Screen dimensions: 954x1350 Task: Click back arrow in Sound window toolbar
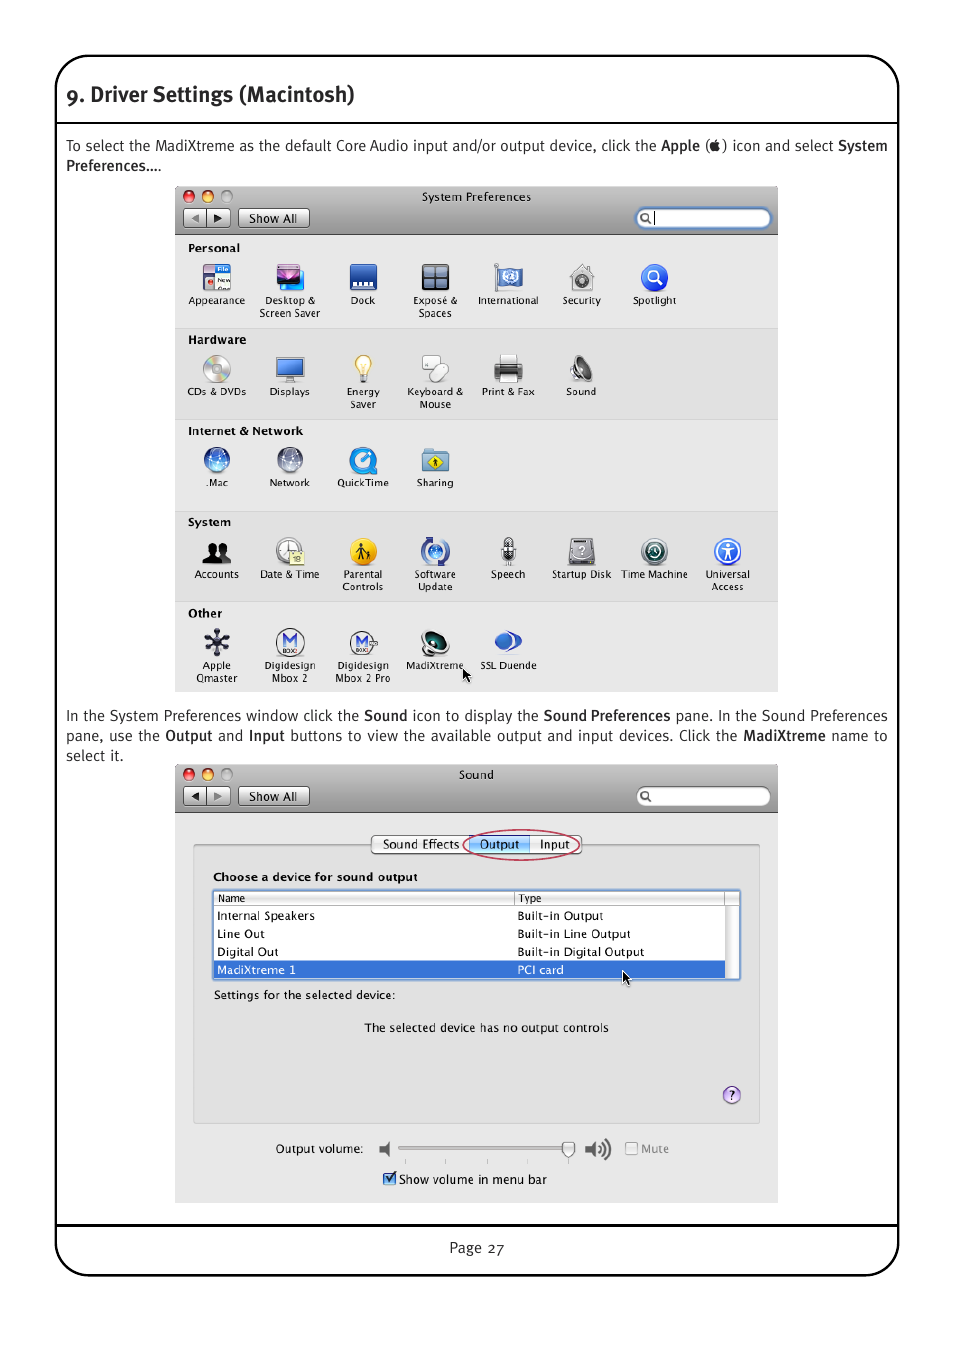(195, 796)
